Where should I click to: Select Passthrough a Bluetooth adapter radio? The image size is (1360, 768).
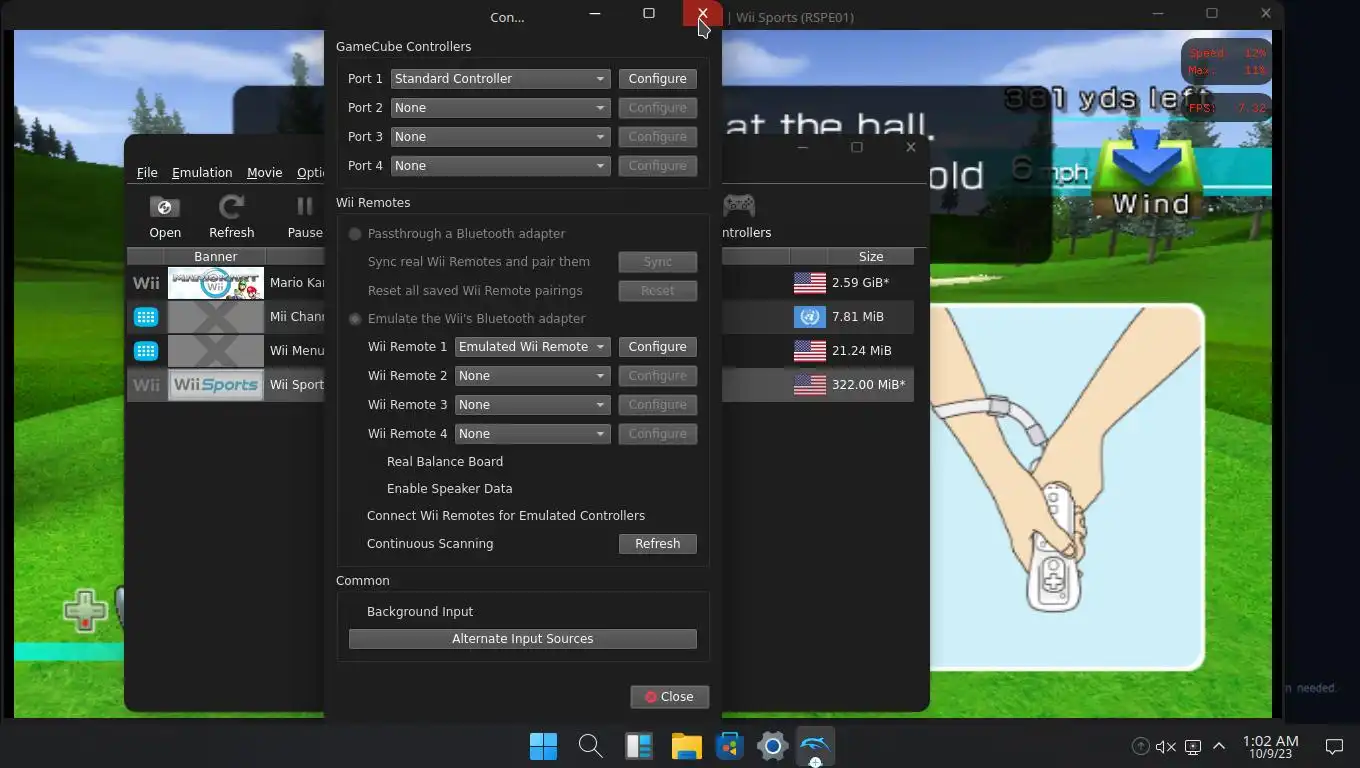(355, 234)
